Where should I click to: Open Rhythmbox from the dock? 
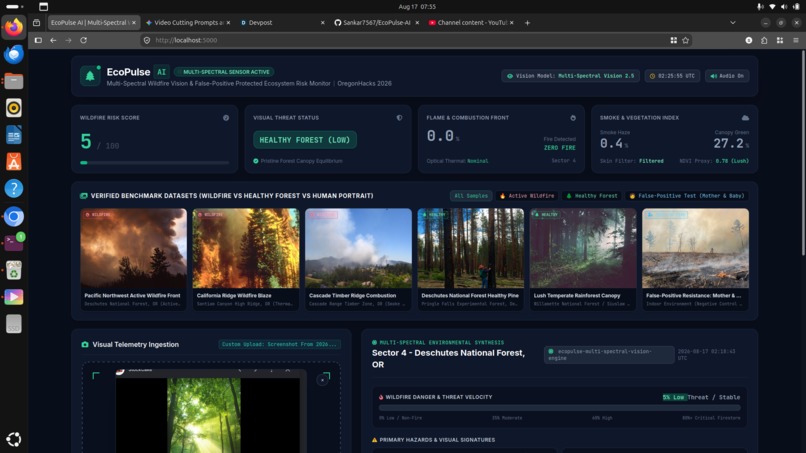(14, 108)
